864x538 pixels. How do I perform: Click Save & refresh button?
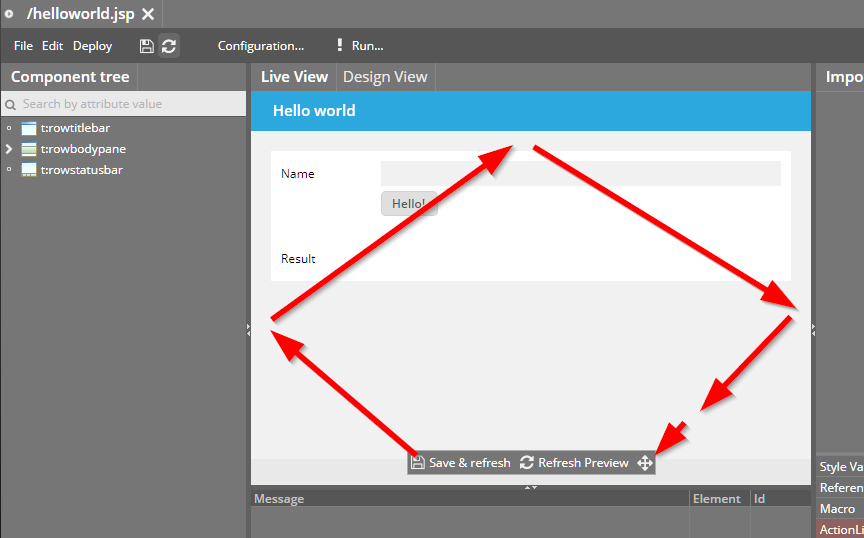pos(461,463)
